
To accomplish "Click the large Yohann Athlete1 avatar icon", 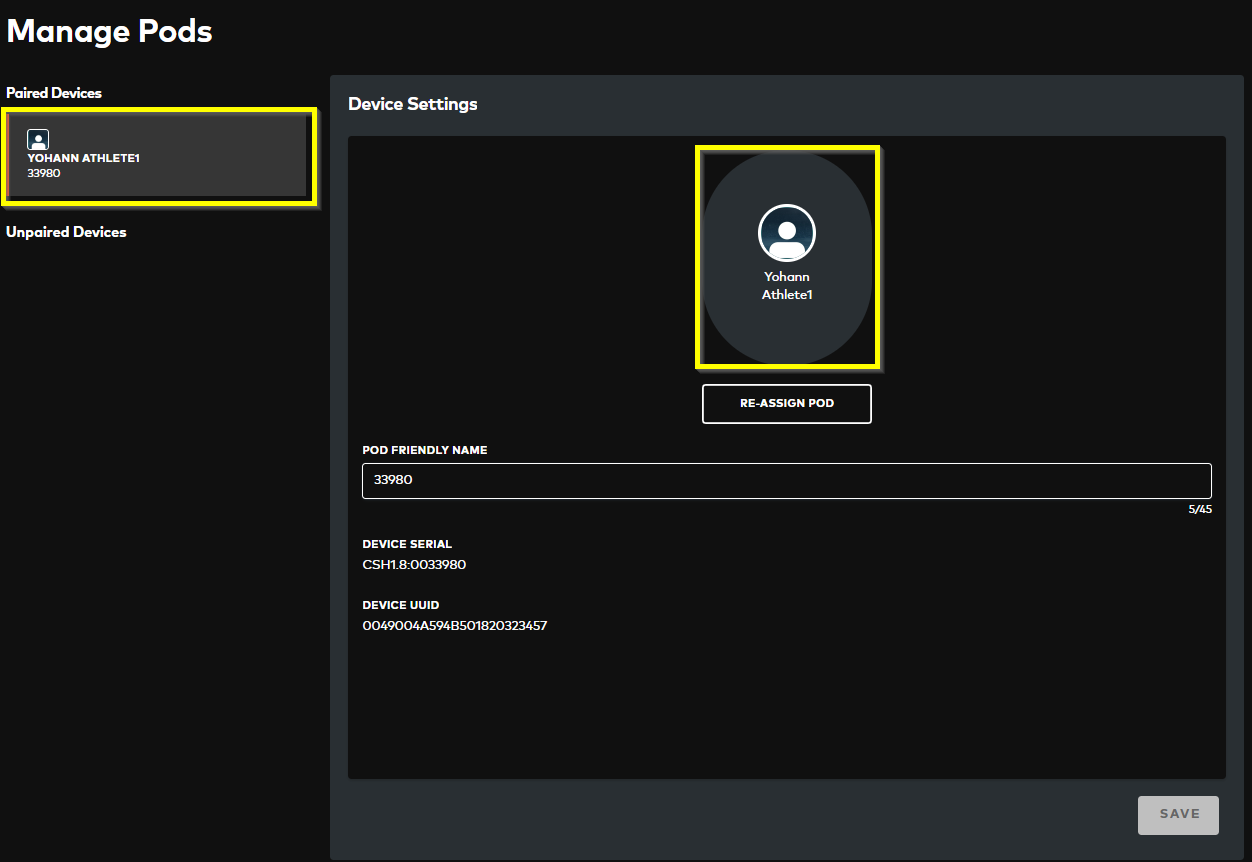I will (x=787, y=233).
